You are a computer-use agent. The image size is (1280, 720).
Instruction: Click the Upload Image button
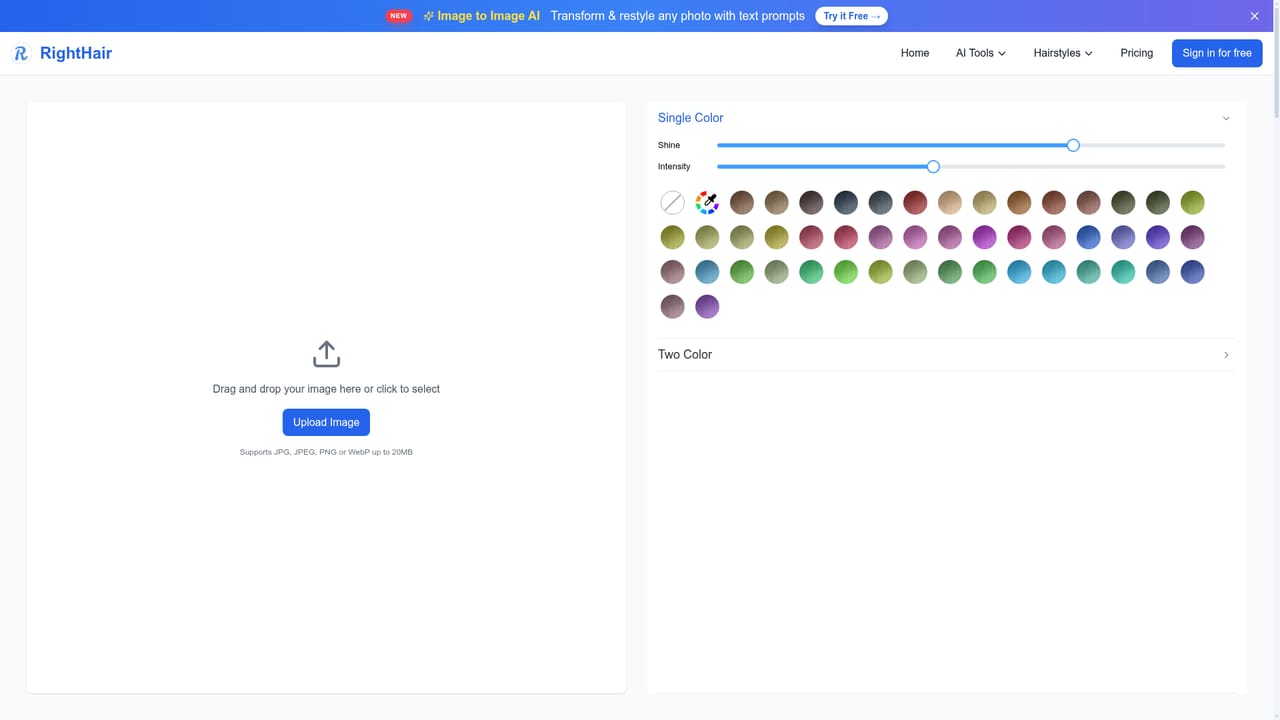point(326,422)
